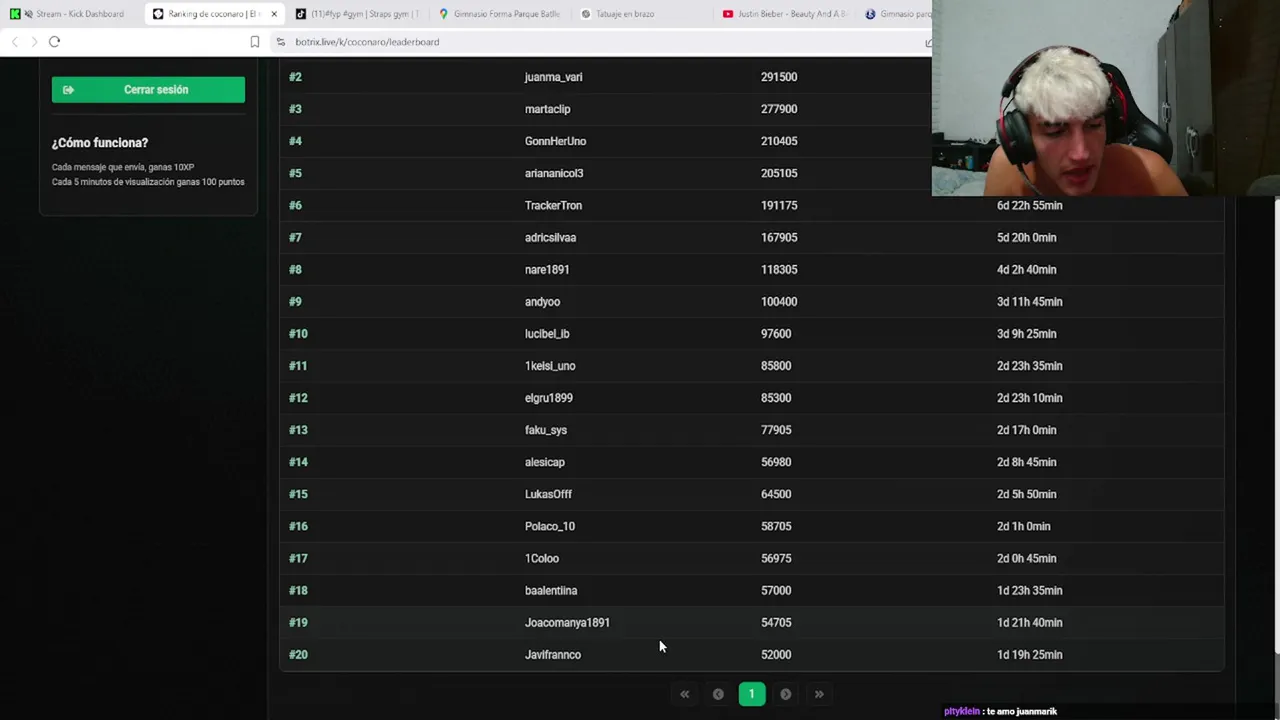Screen dimensions: 1280x720
Task: Click the bookmark icon in address bar
Action: [x=255, y=42]
